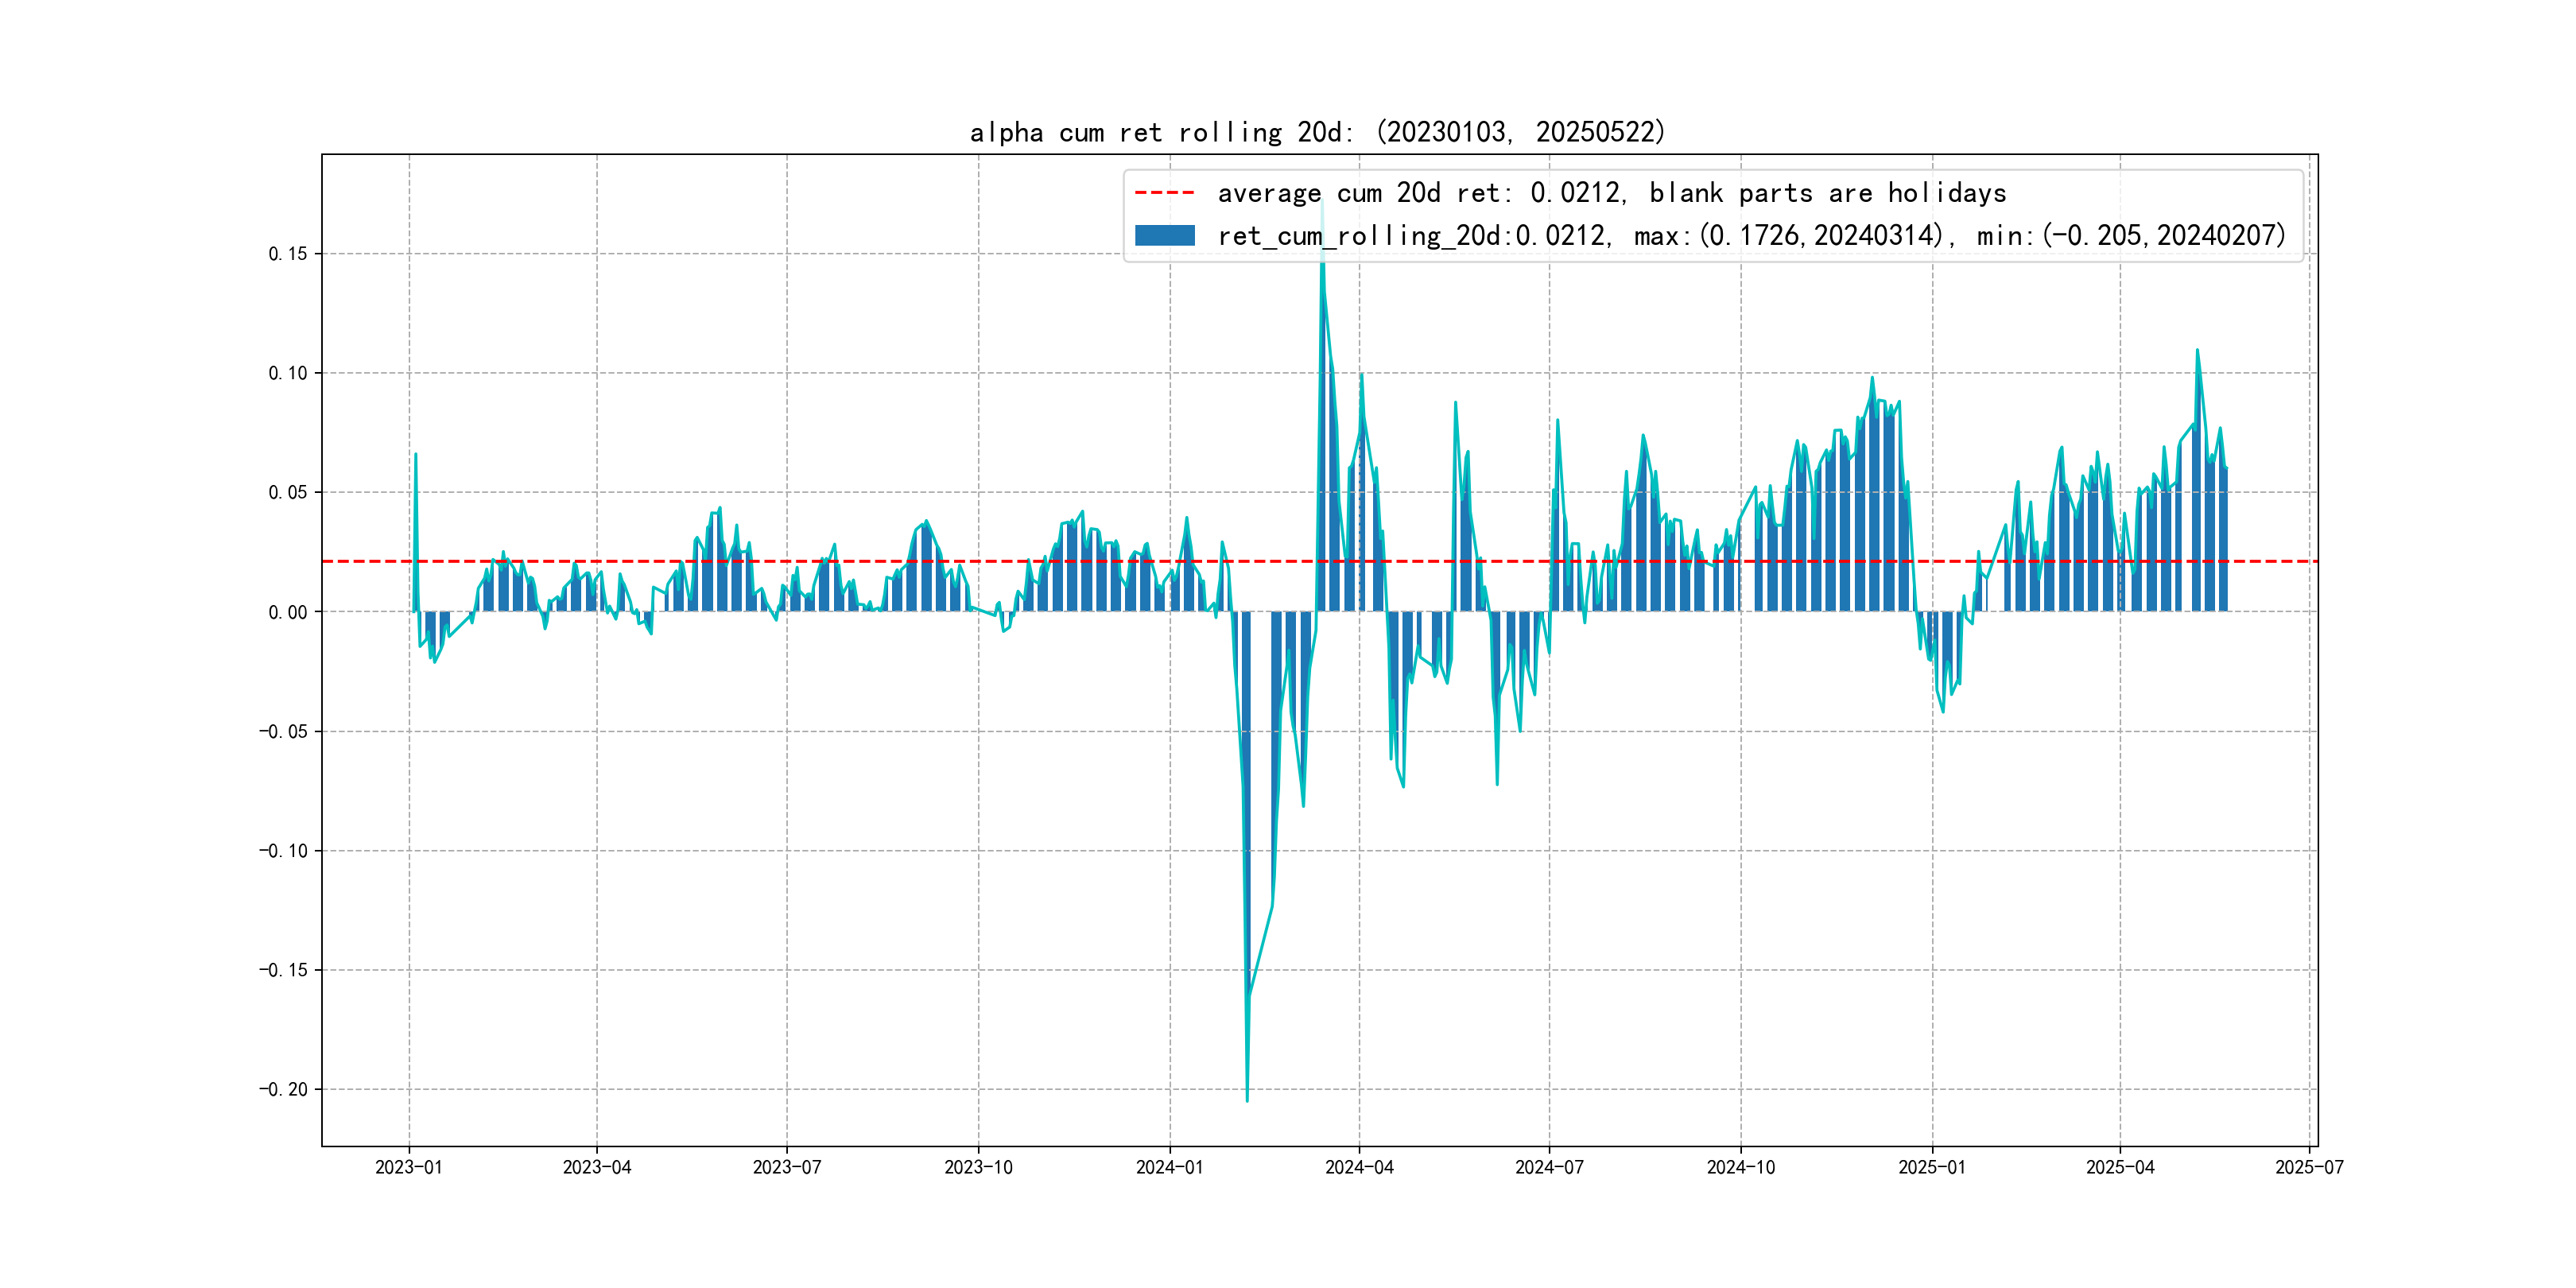Click the 0.00 y-axis tick label

[x=288, y=612]
